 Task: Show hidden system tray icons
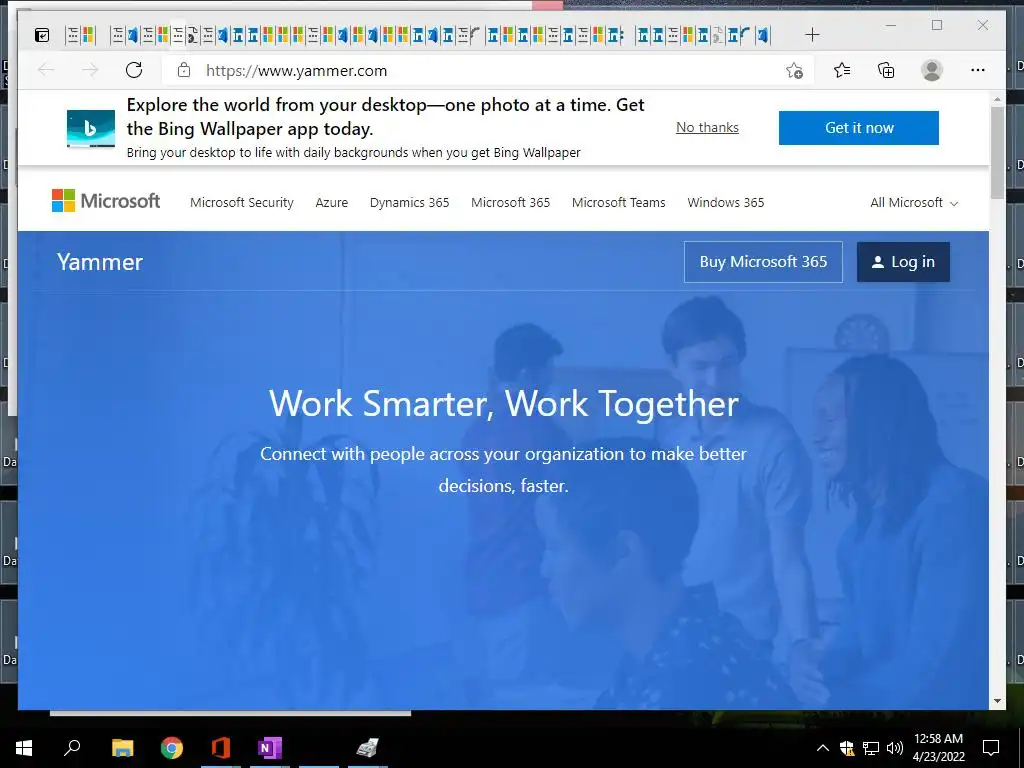tap(823, 748)
